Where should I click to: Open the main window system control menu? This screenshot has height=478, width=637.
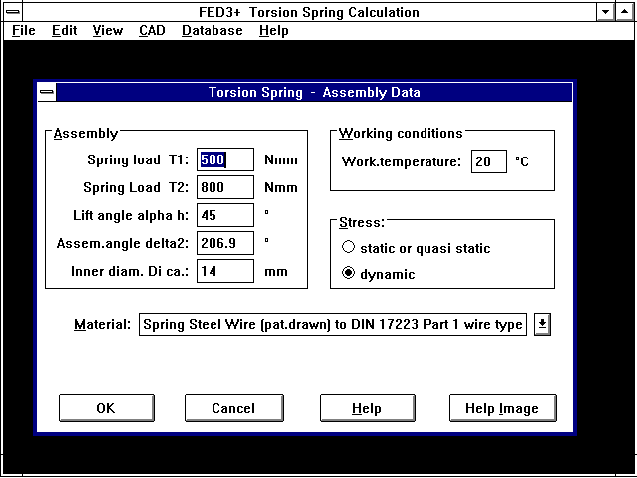coord(12,12)
